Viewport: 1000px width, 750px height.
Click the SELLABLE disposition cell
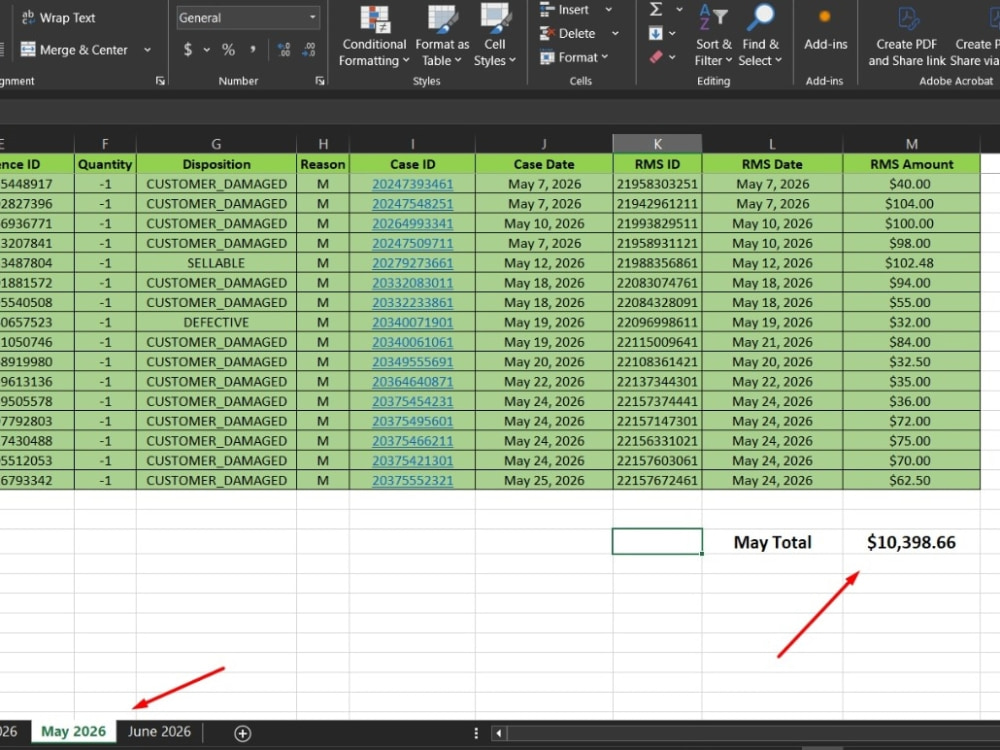(x=216, y=263)
